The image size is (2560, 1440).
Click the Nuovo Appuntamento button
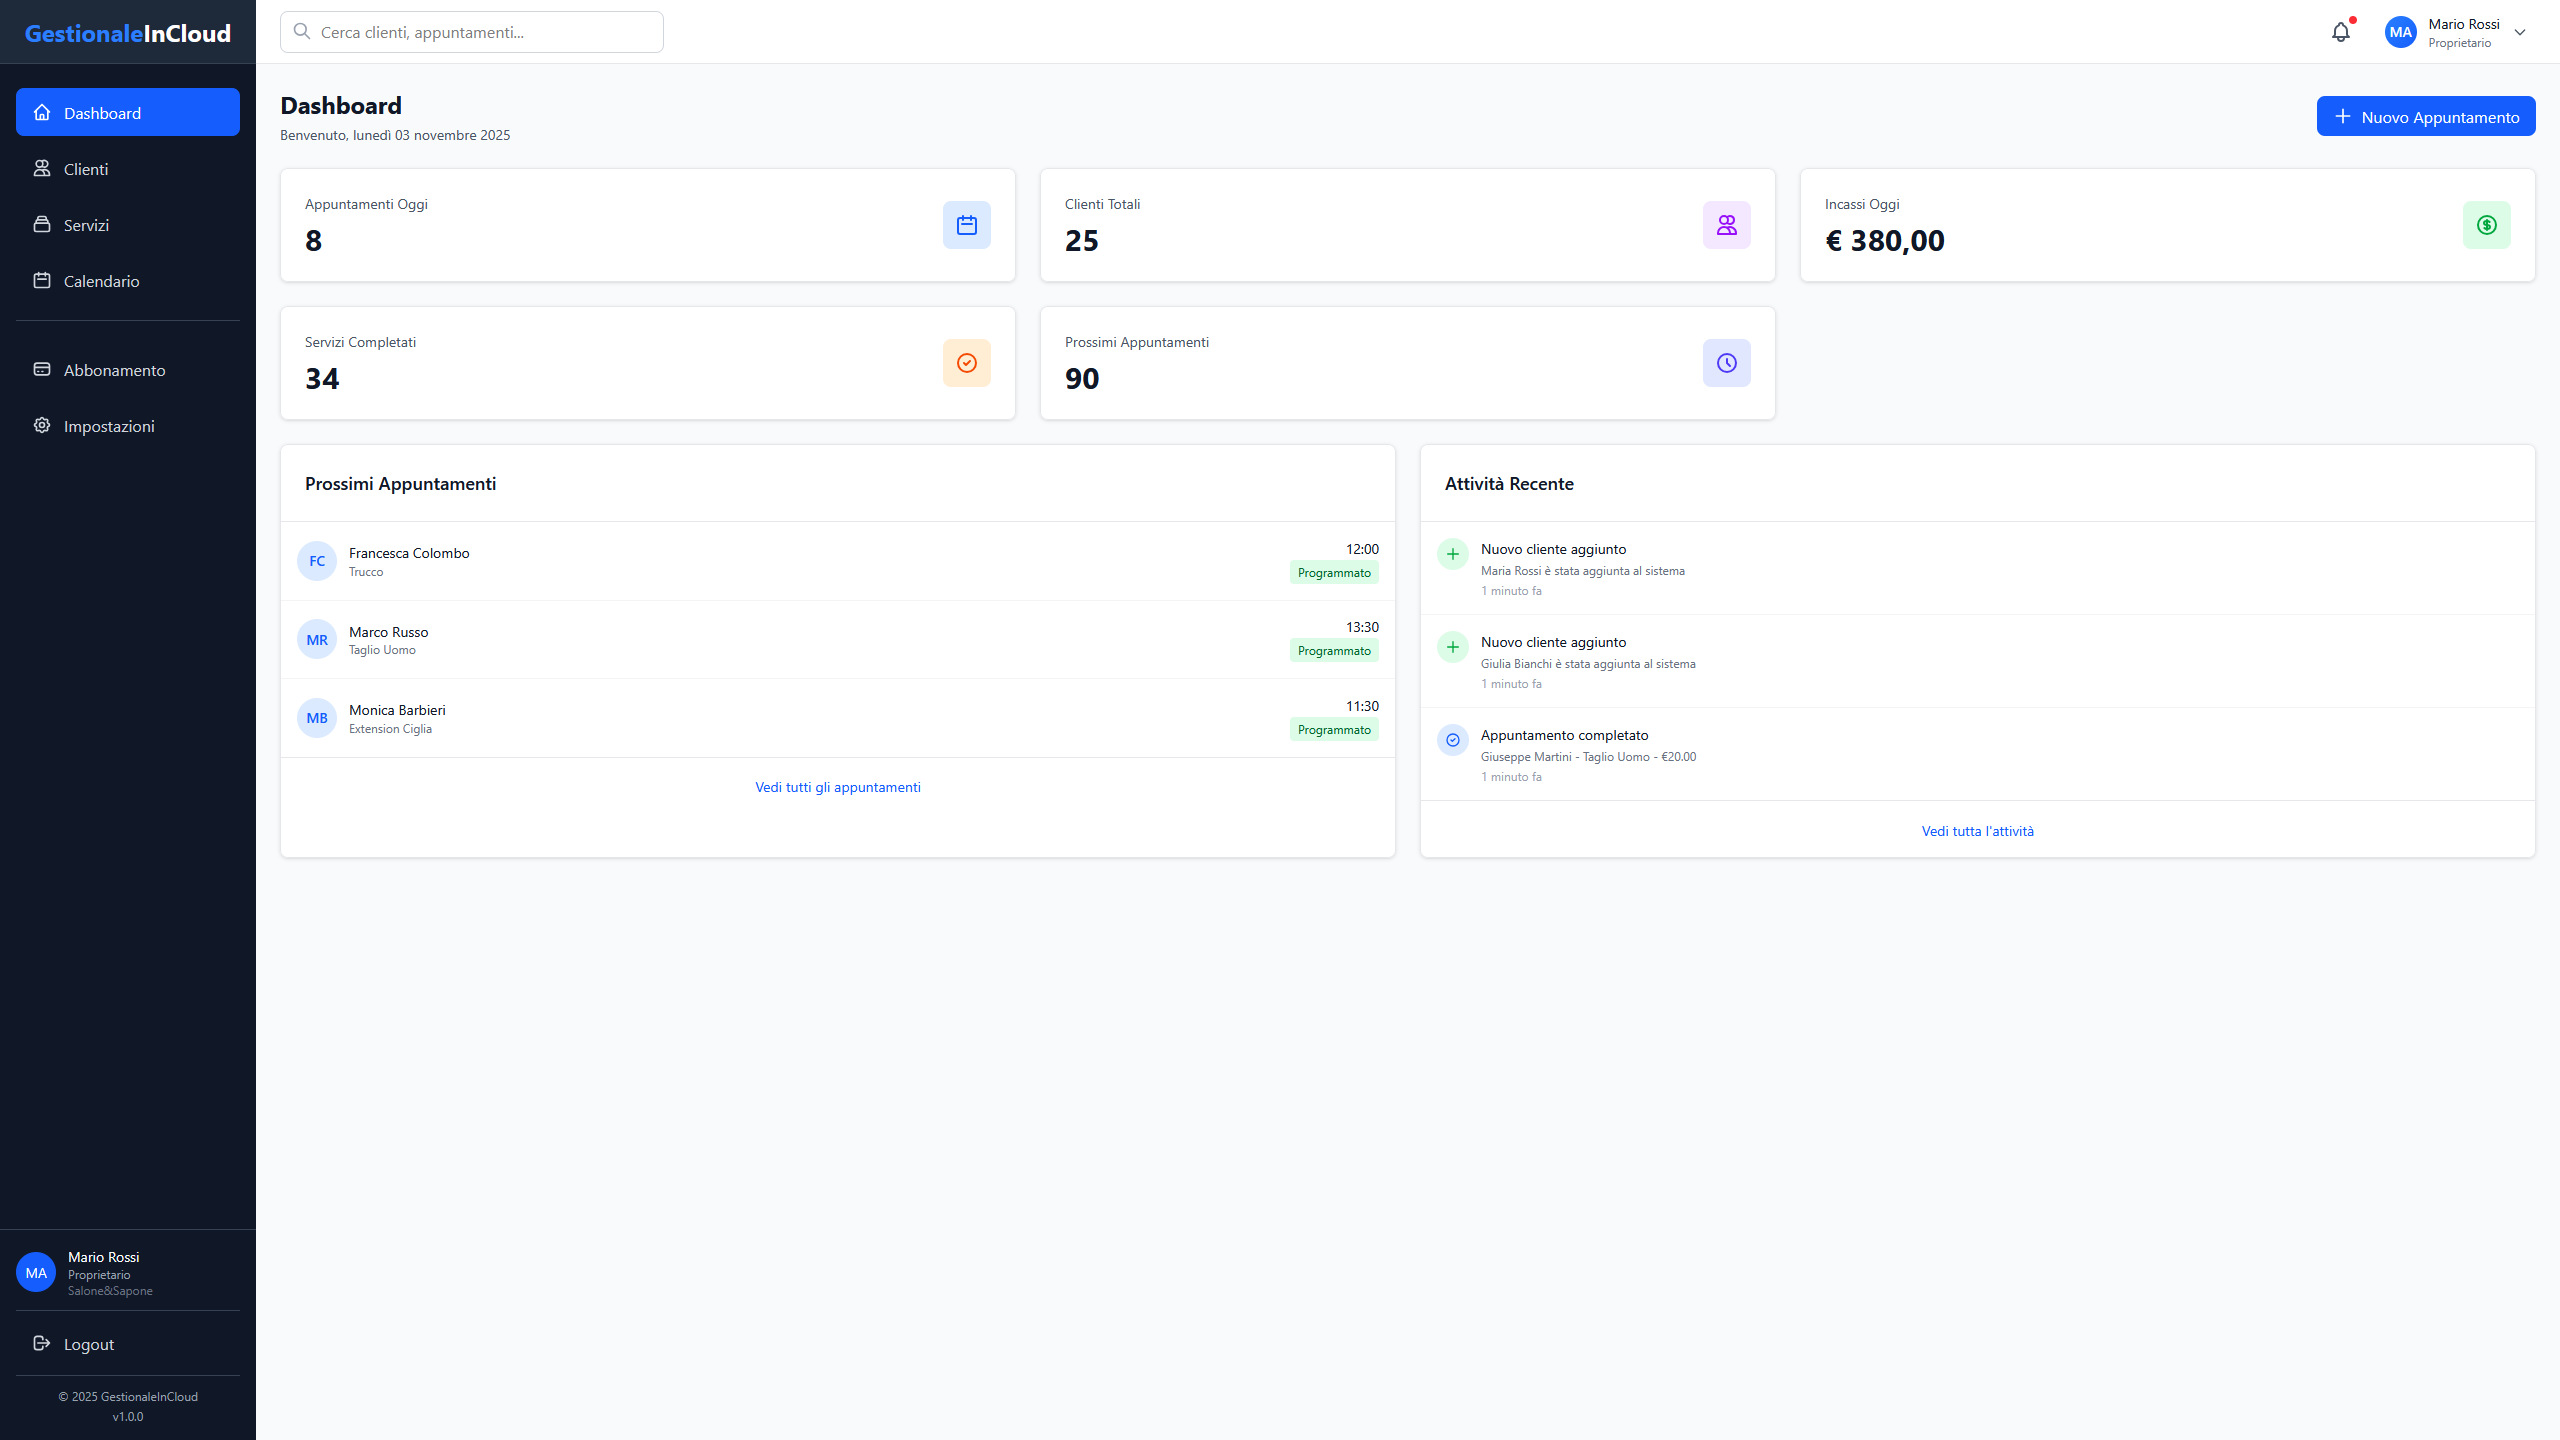(2426, 116)
